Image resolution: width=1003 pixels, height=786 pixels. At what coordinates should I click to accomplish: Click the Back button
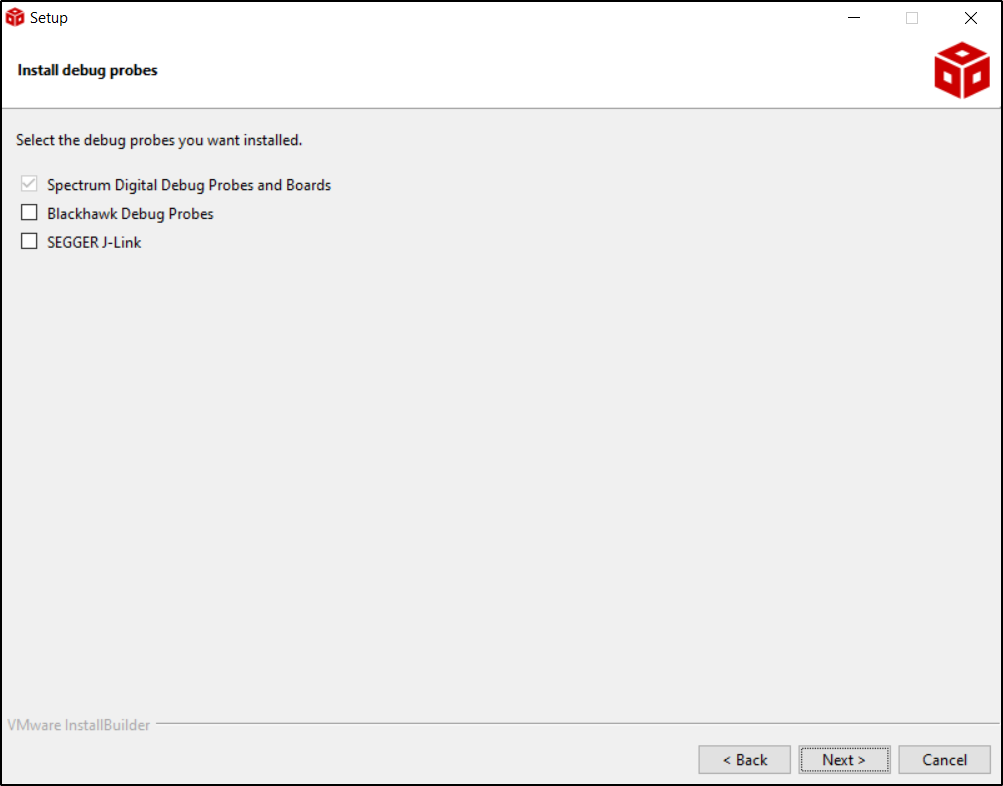click(x=744, y=759)
